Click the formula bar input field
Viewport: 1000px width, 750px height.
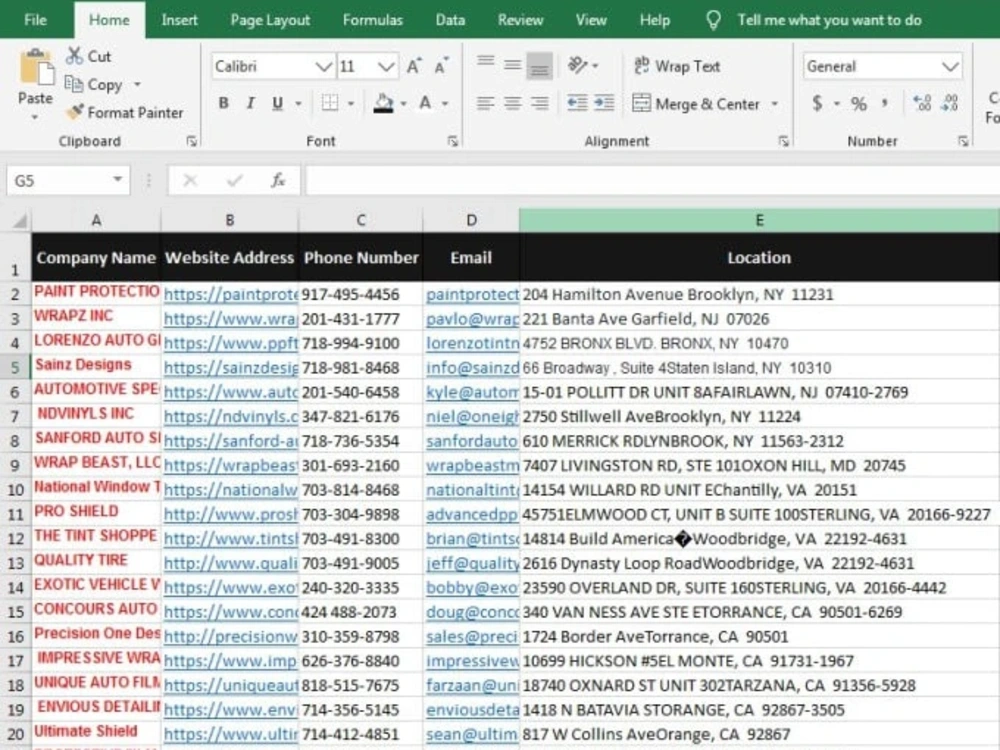pos(652,180)
